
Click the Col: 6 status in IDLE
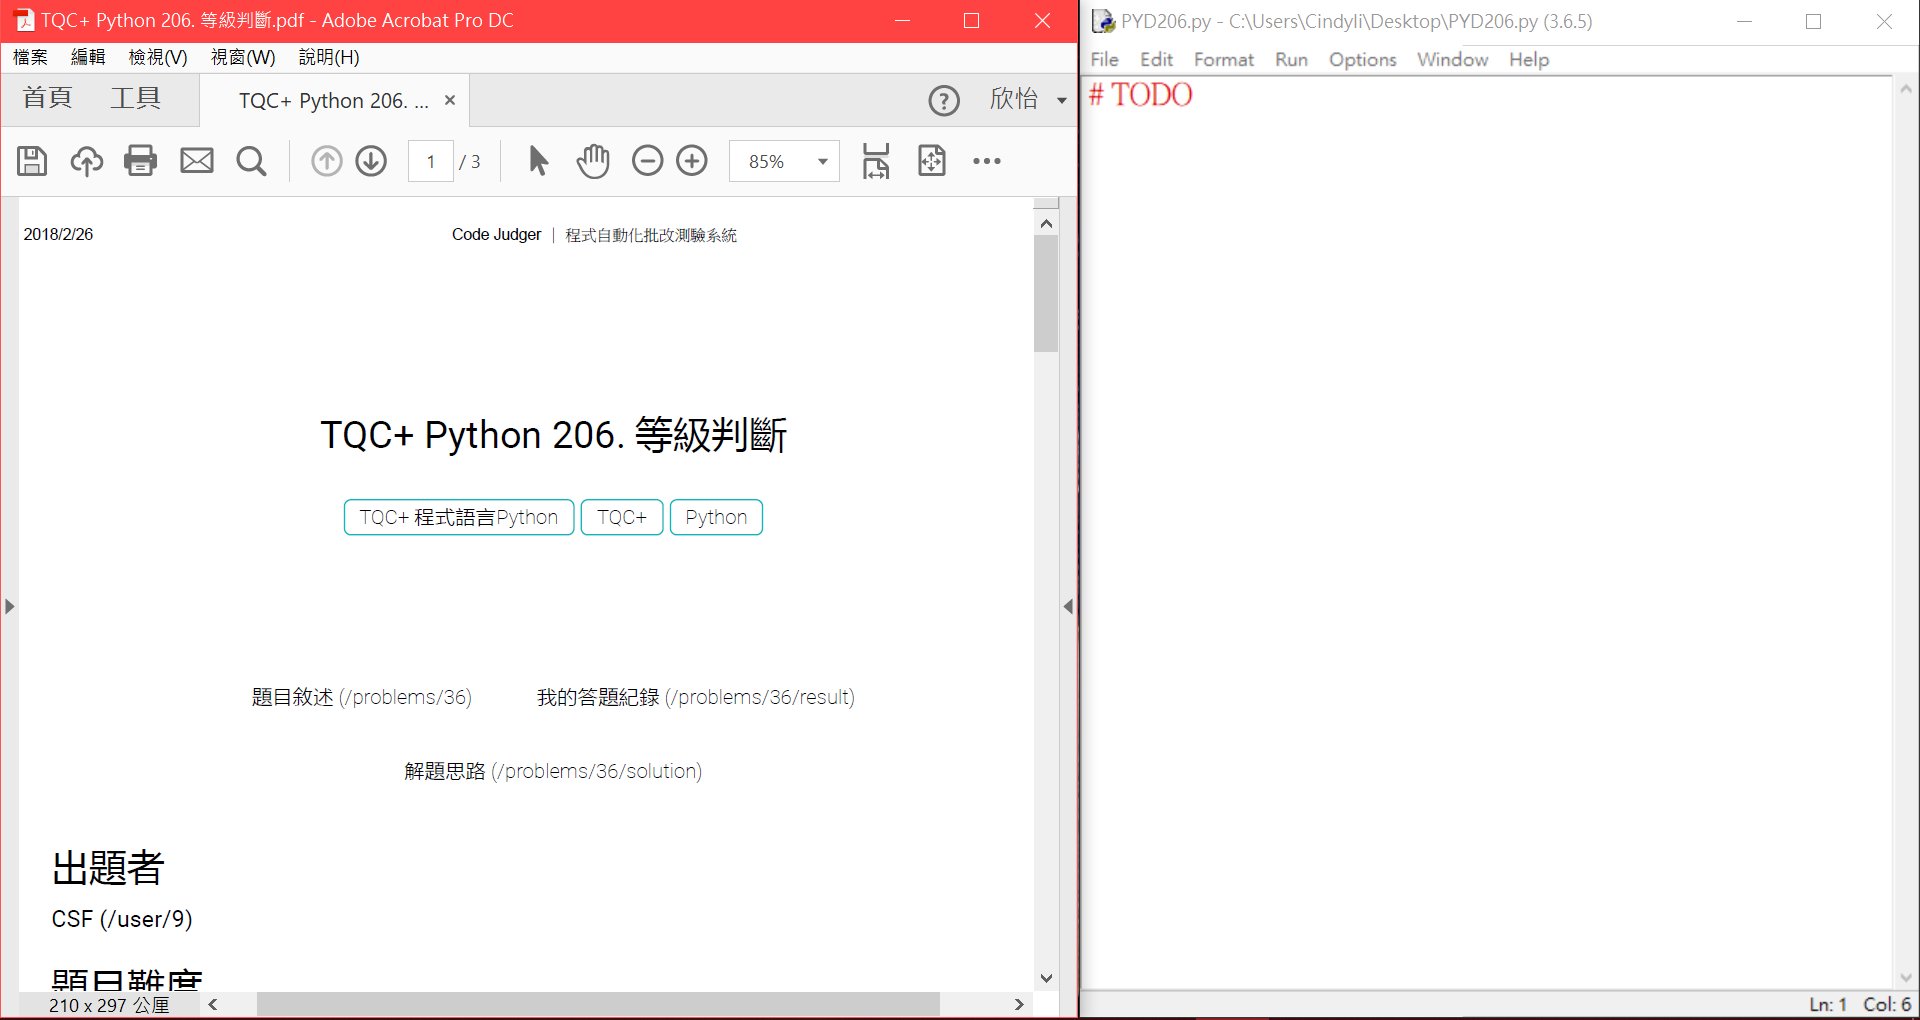click(x=1887, y=1004)
